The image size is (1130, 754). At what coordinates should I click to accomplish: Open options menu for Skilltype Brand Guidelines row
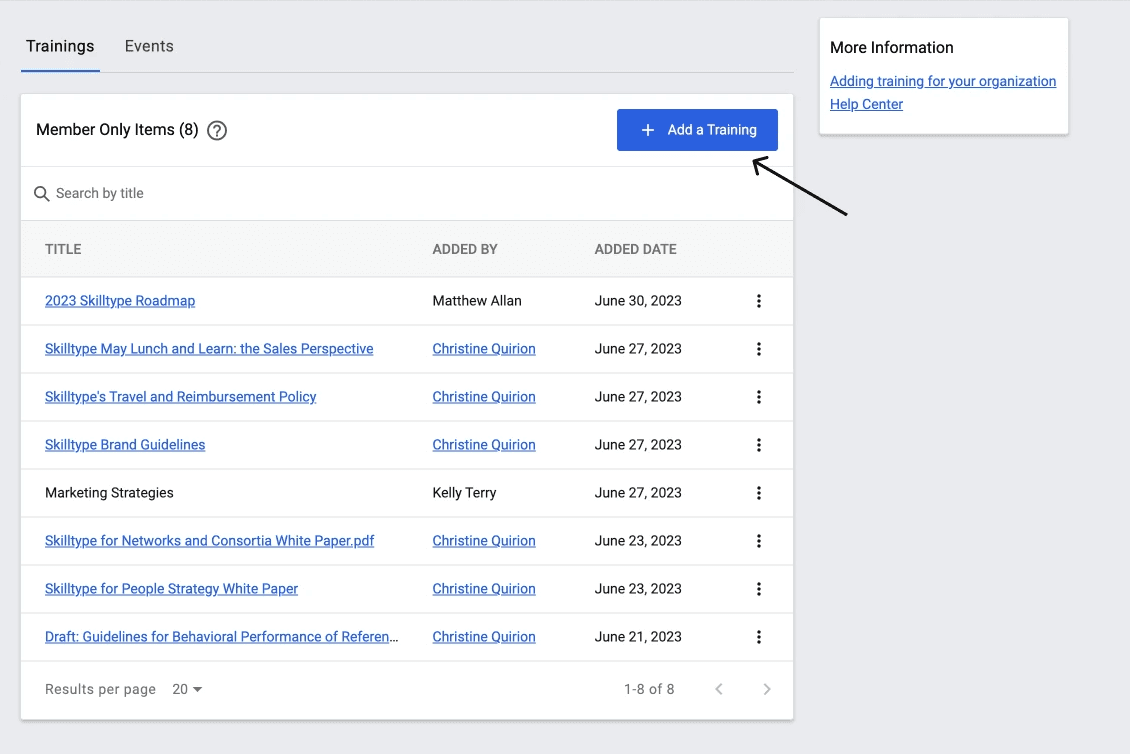(x=759, y=445)
